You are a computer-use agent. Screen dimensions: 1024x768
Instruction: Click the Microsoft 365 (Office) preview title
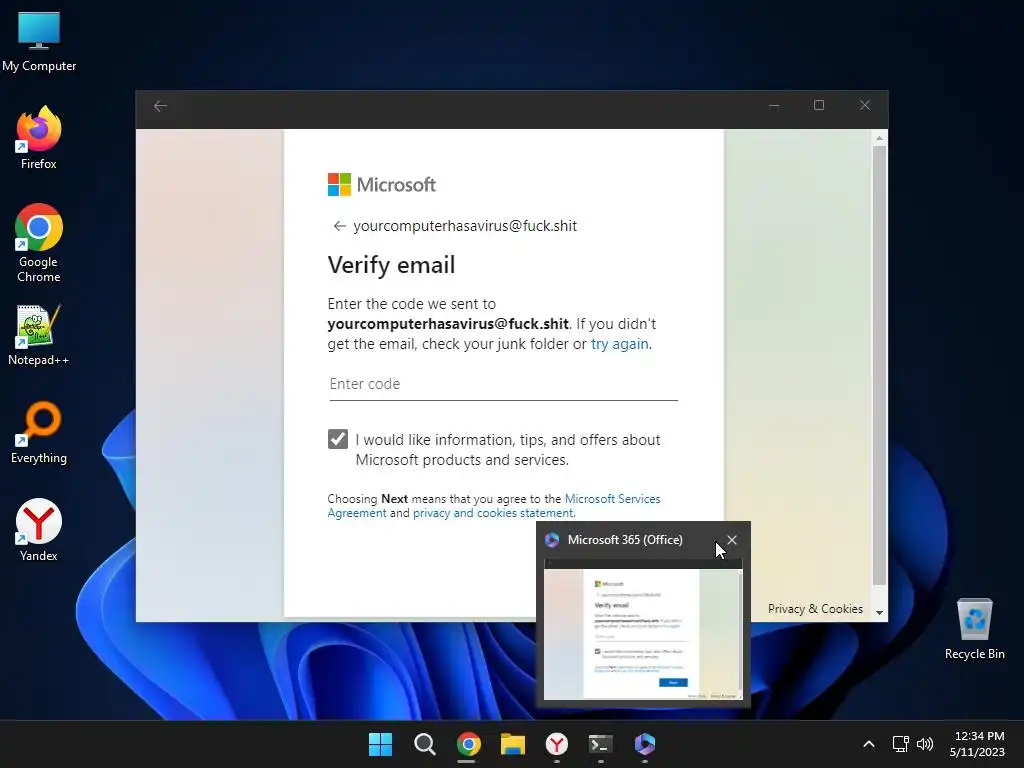pyautogui.click(x=625, y=540)
